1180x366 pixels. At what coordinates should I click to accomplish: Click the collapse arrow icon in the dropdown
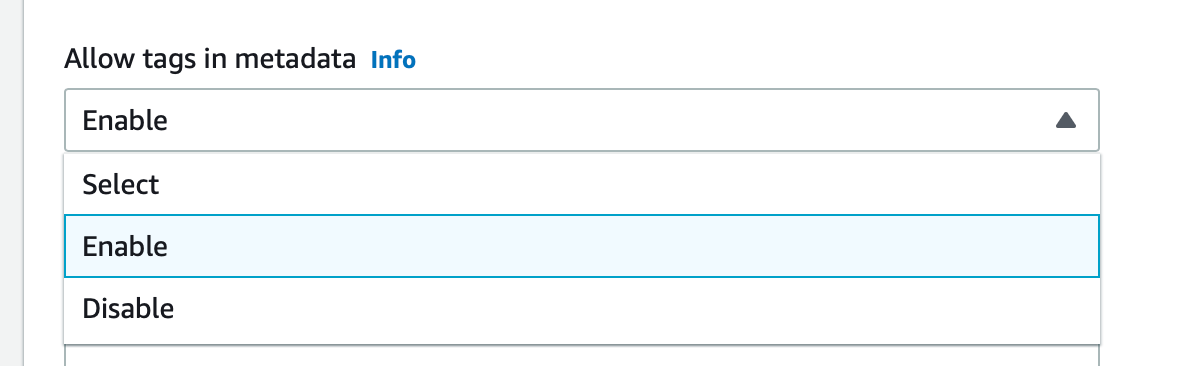[x=1066, y=120]
